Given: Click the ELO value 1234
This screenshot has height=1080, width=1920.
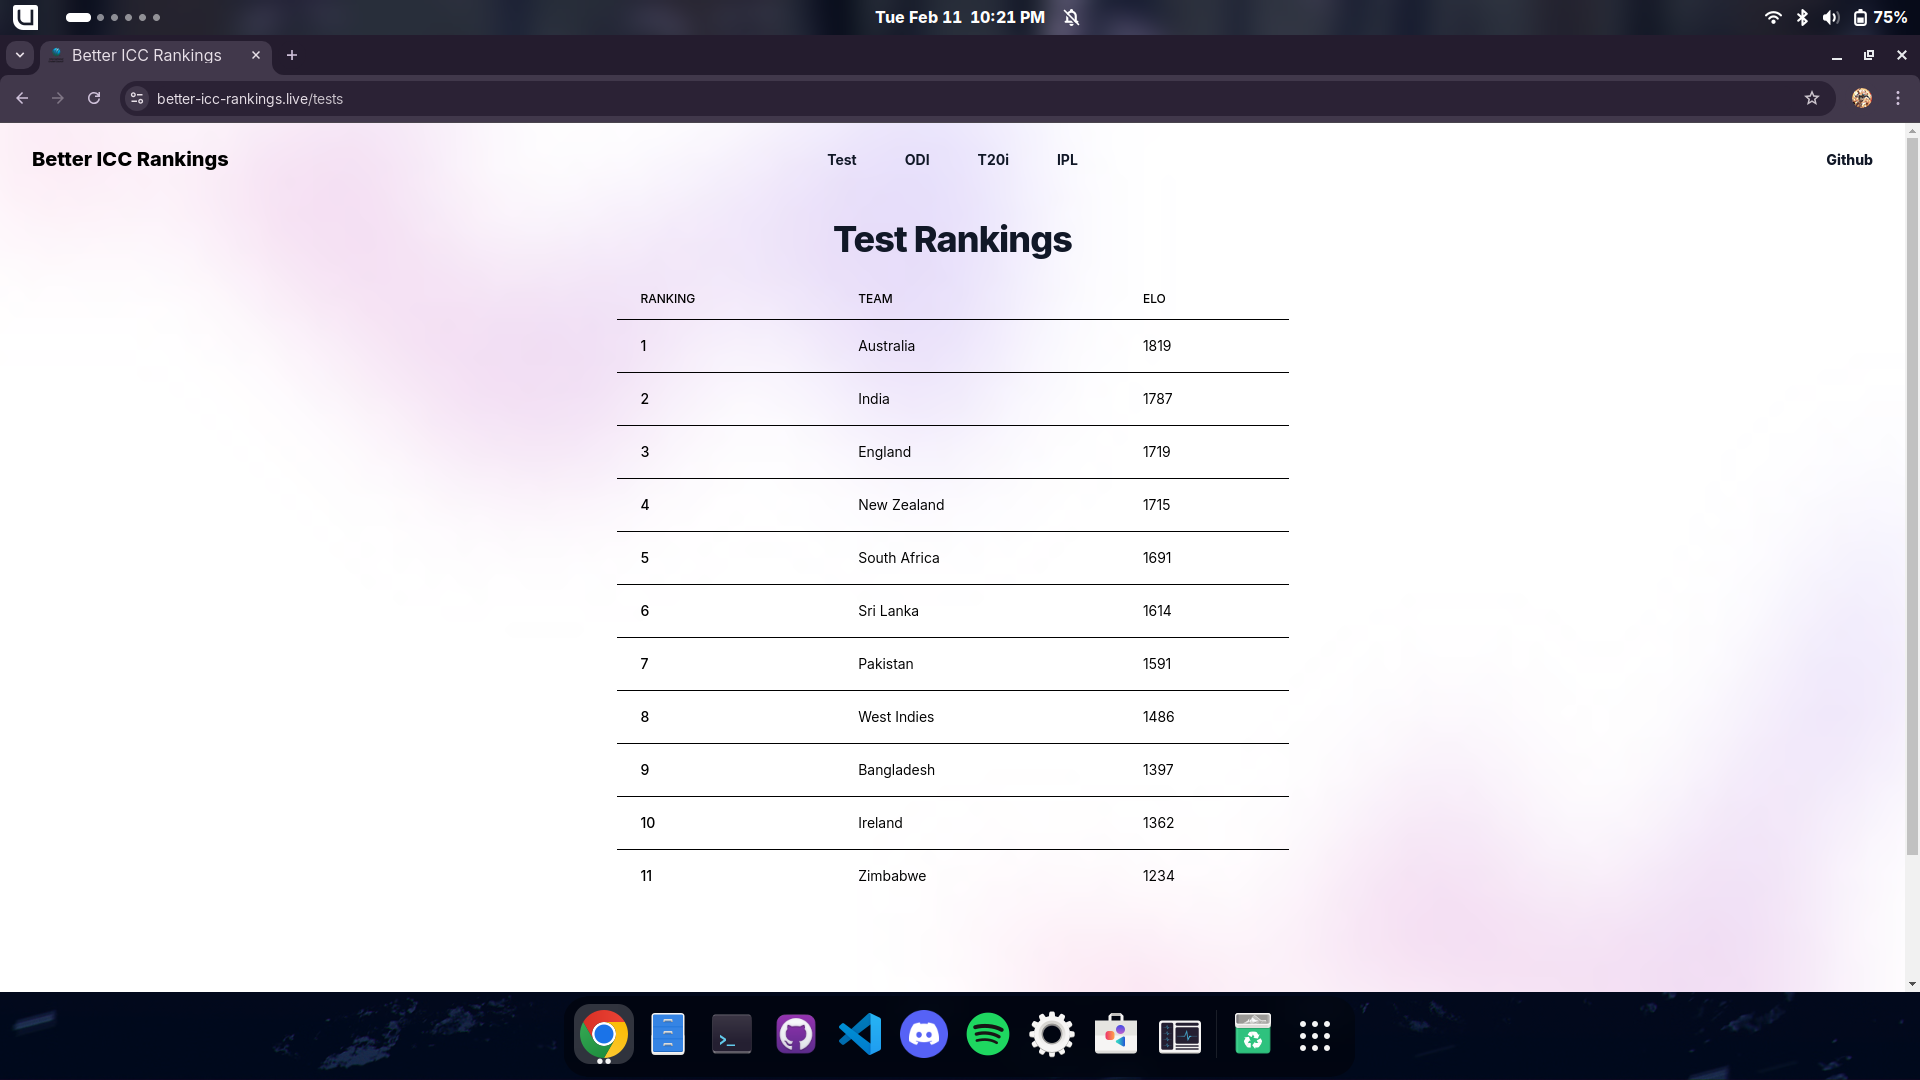Looking at the screenshot, I should coord(1158,876).
